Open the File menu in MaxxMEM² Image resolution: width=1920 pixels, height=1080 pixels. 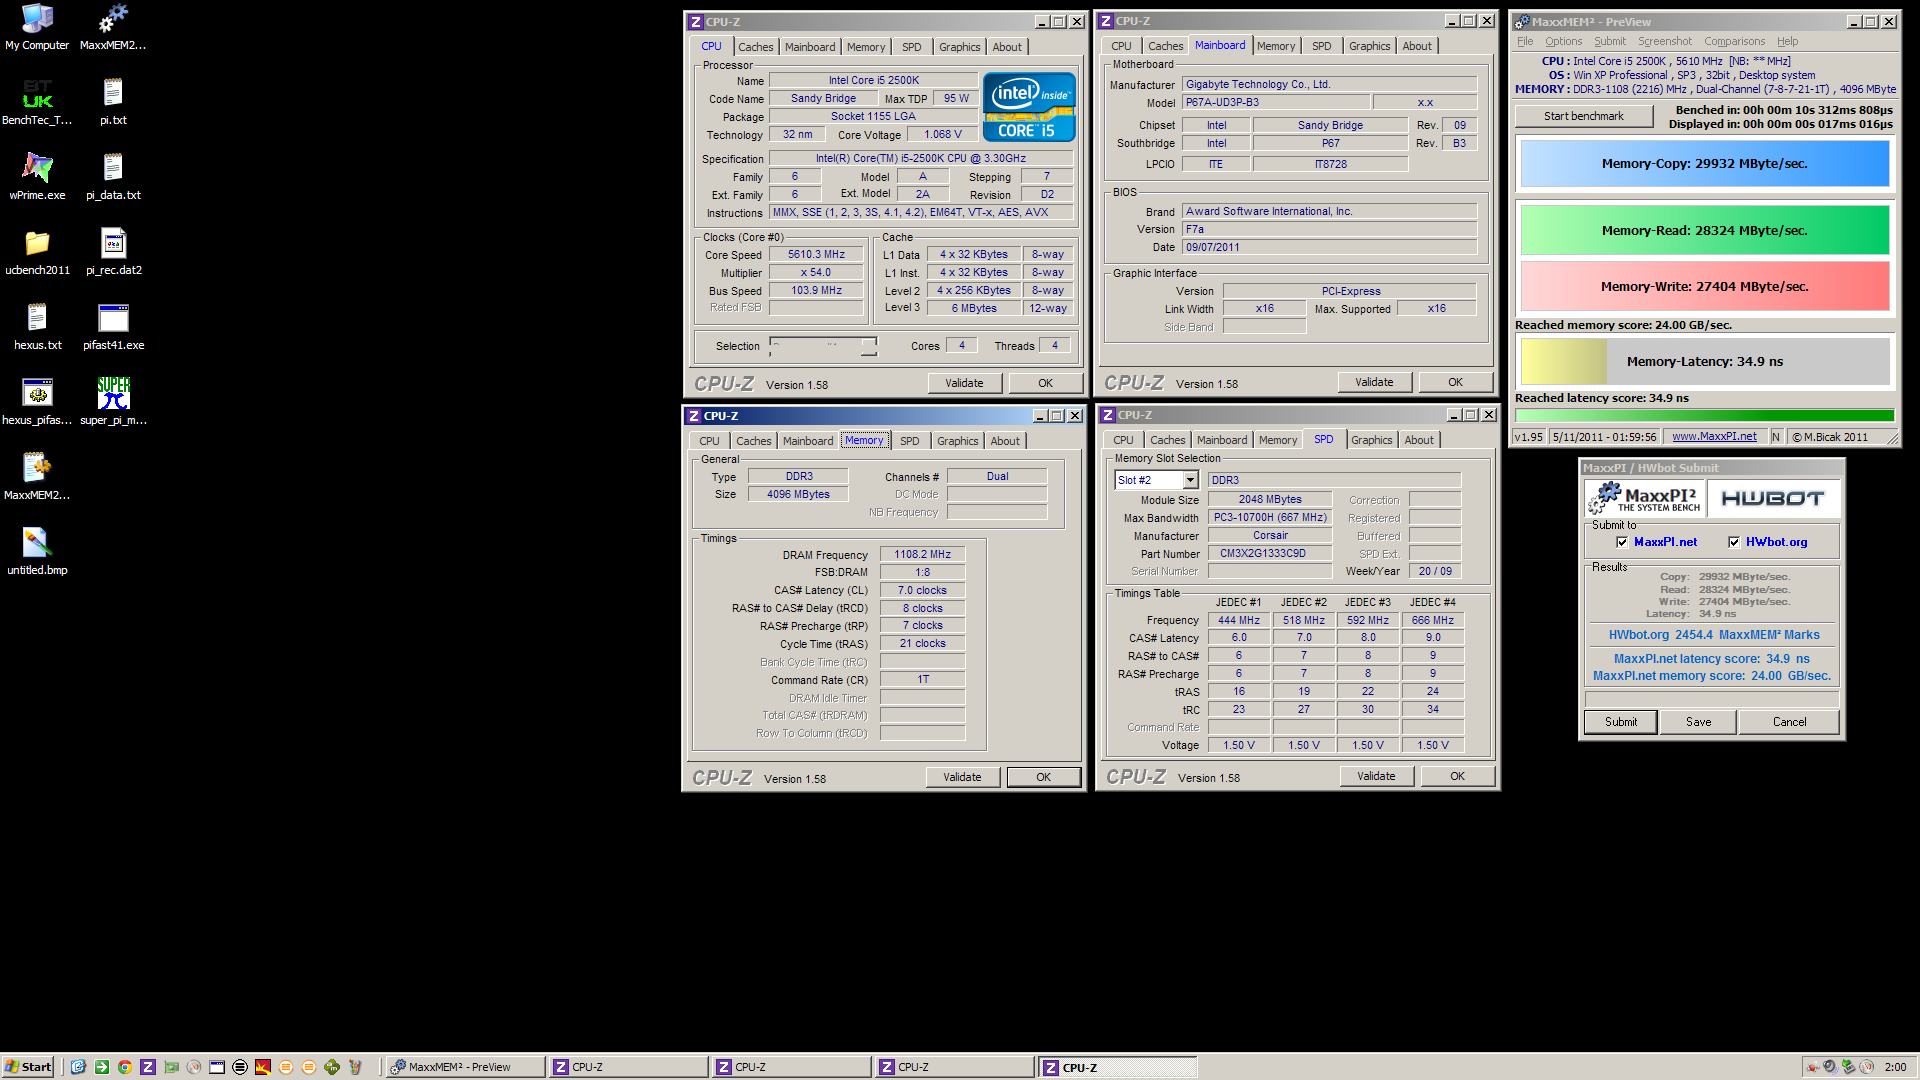point(1525,41)
